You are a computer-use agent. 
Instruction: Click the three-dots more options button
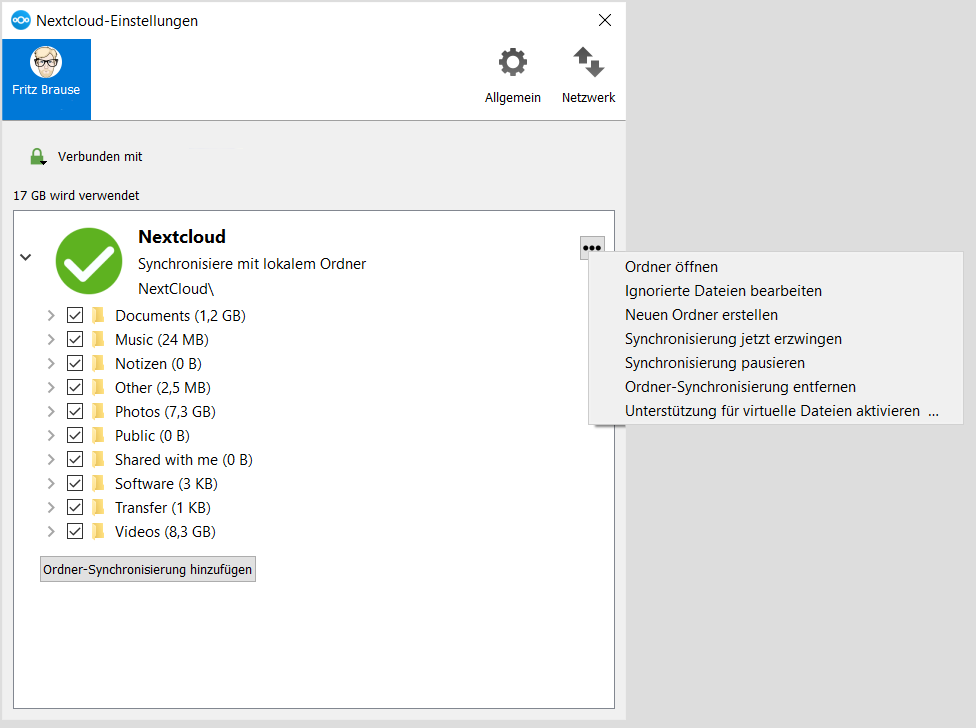(x=592, y=248)
